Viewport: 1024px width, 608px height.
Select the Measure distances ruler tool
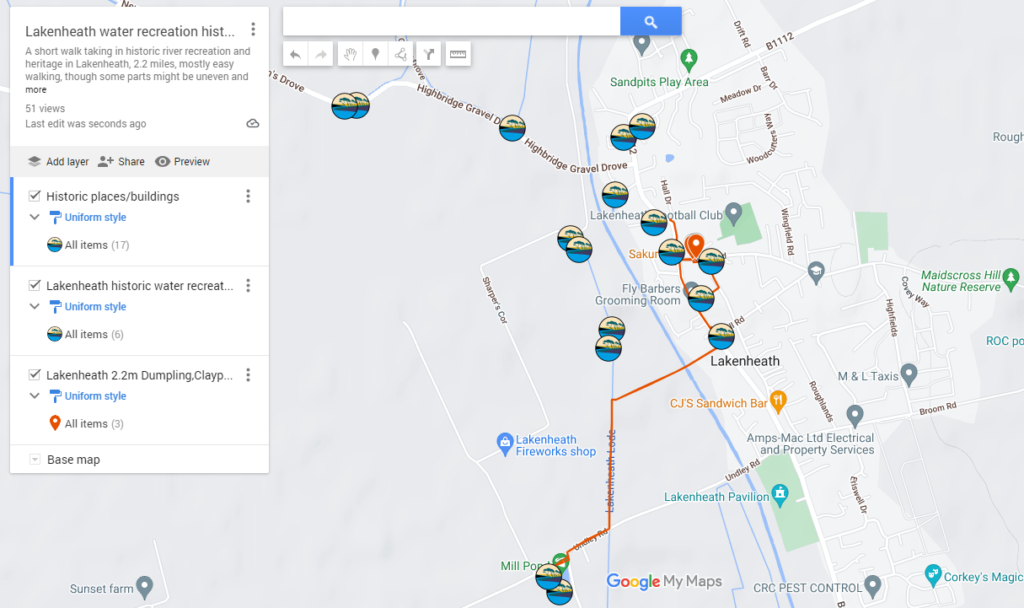pos(458,54)
